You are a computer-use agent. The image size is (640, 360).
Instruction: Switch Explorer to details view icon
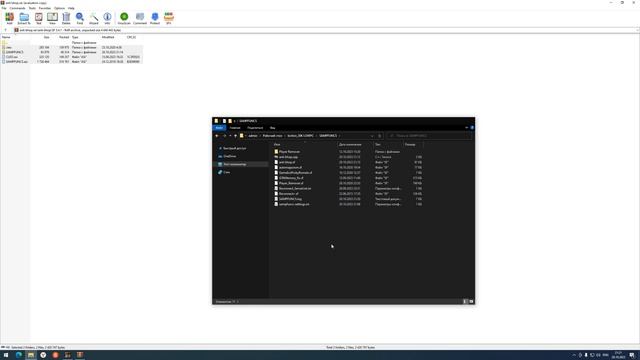tap(465, 302)
